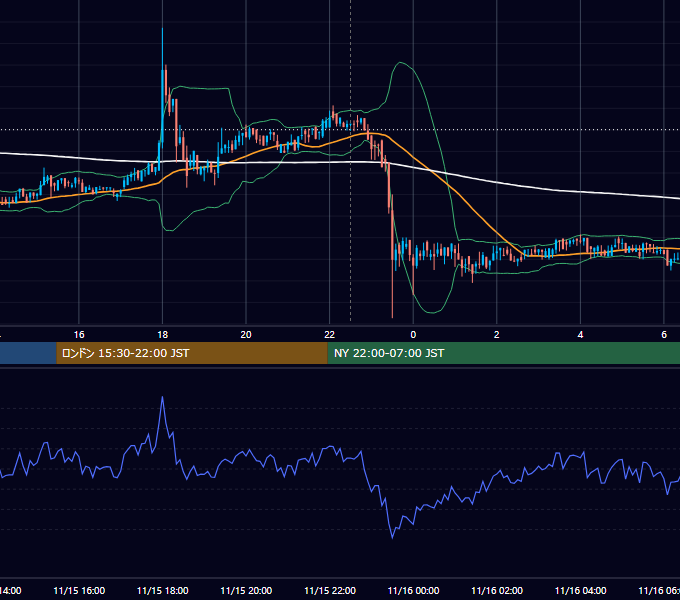Click the hour 18 axis label
The height and width of the screenshot is (600, 680).
tap(163, 334)
